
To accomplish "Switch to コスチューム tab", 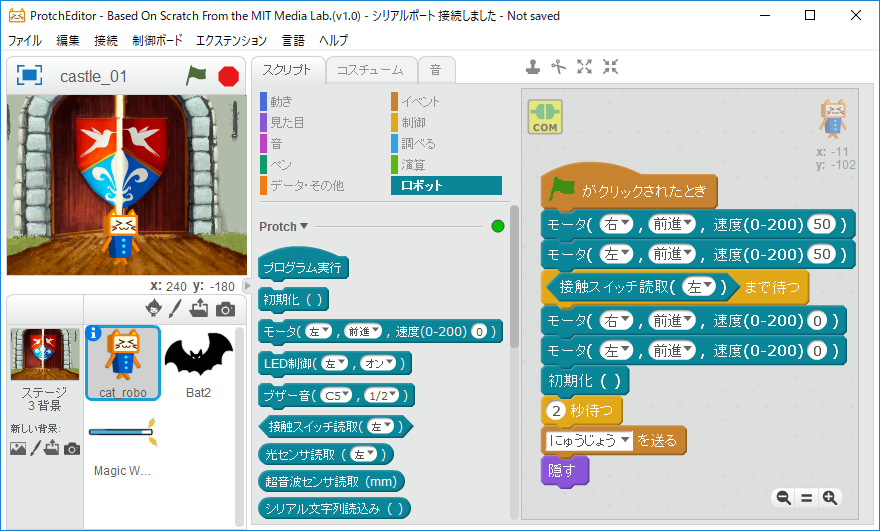I will pyautogui.click(x=370, y=70).
